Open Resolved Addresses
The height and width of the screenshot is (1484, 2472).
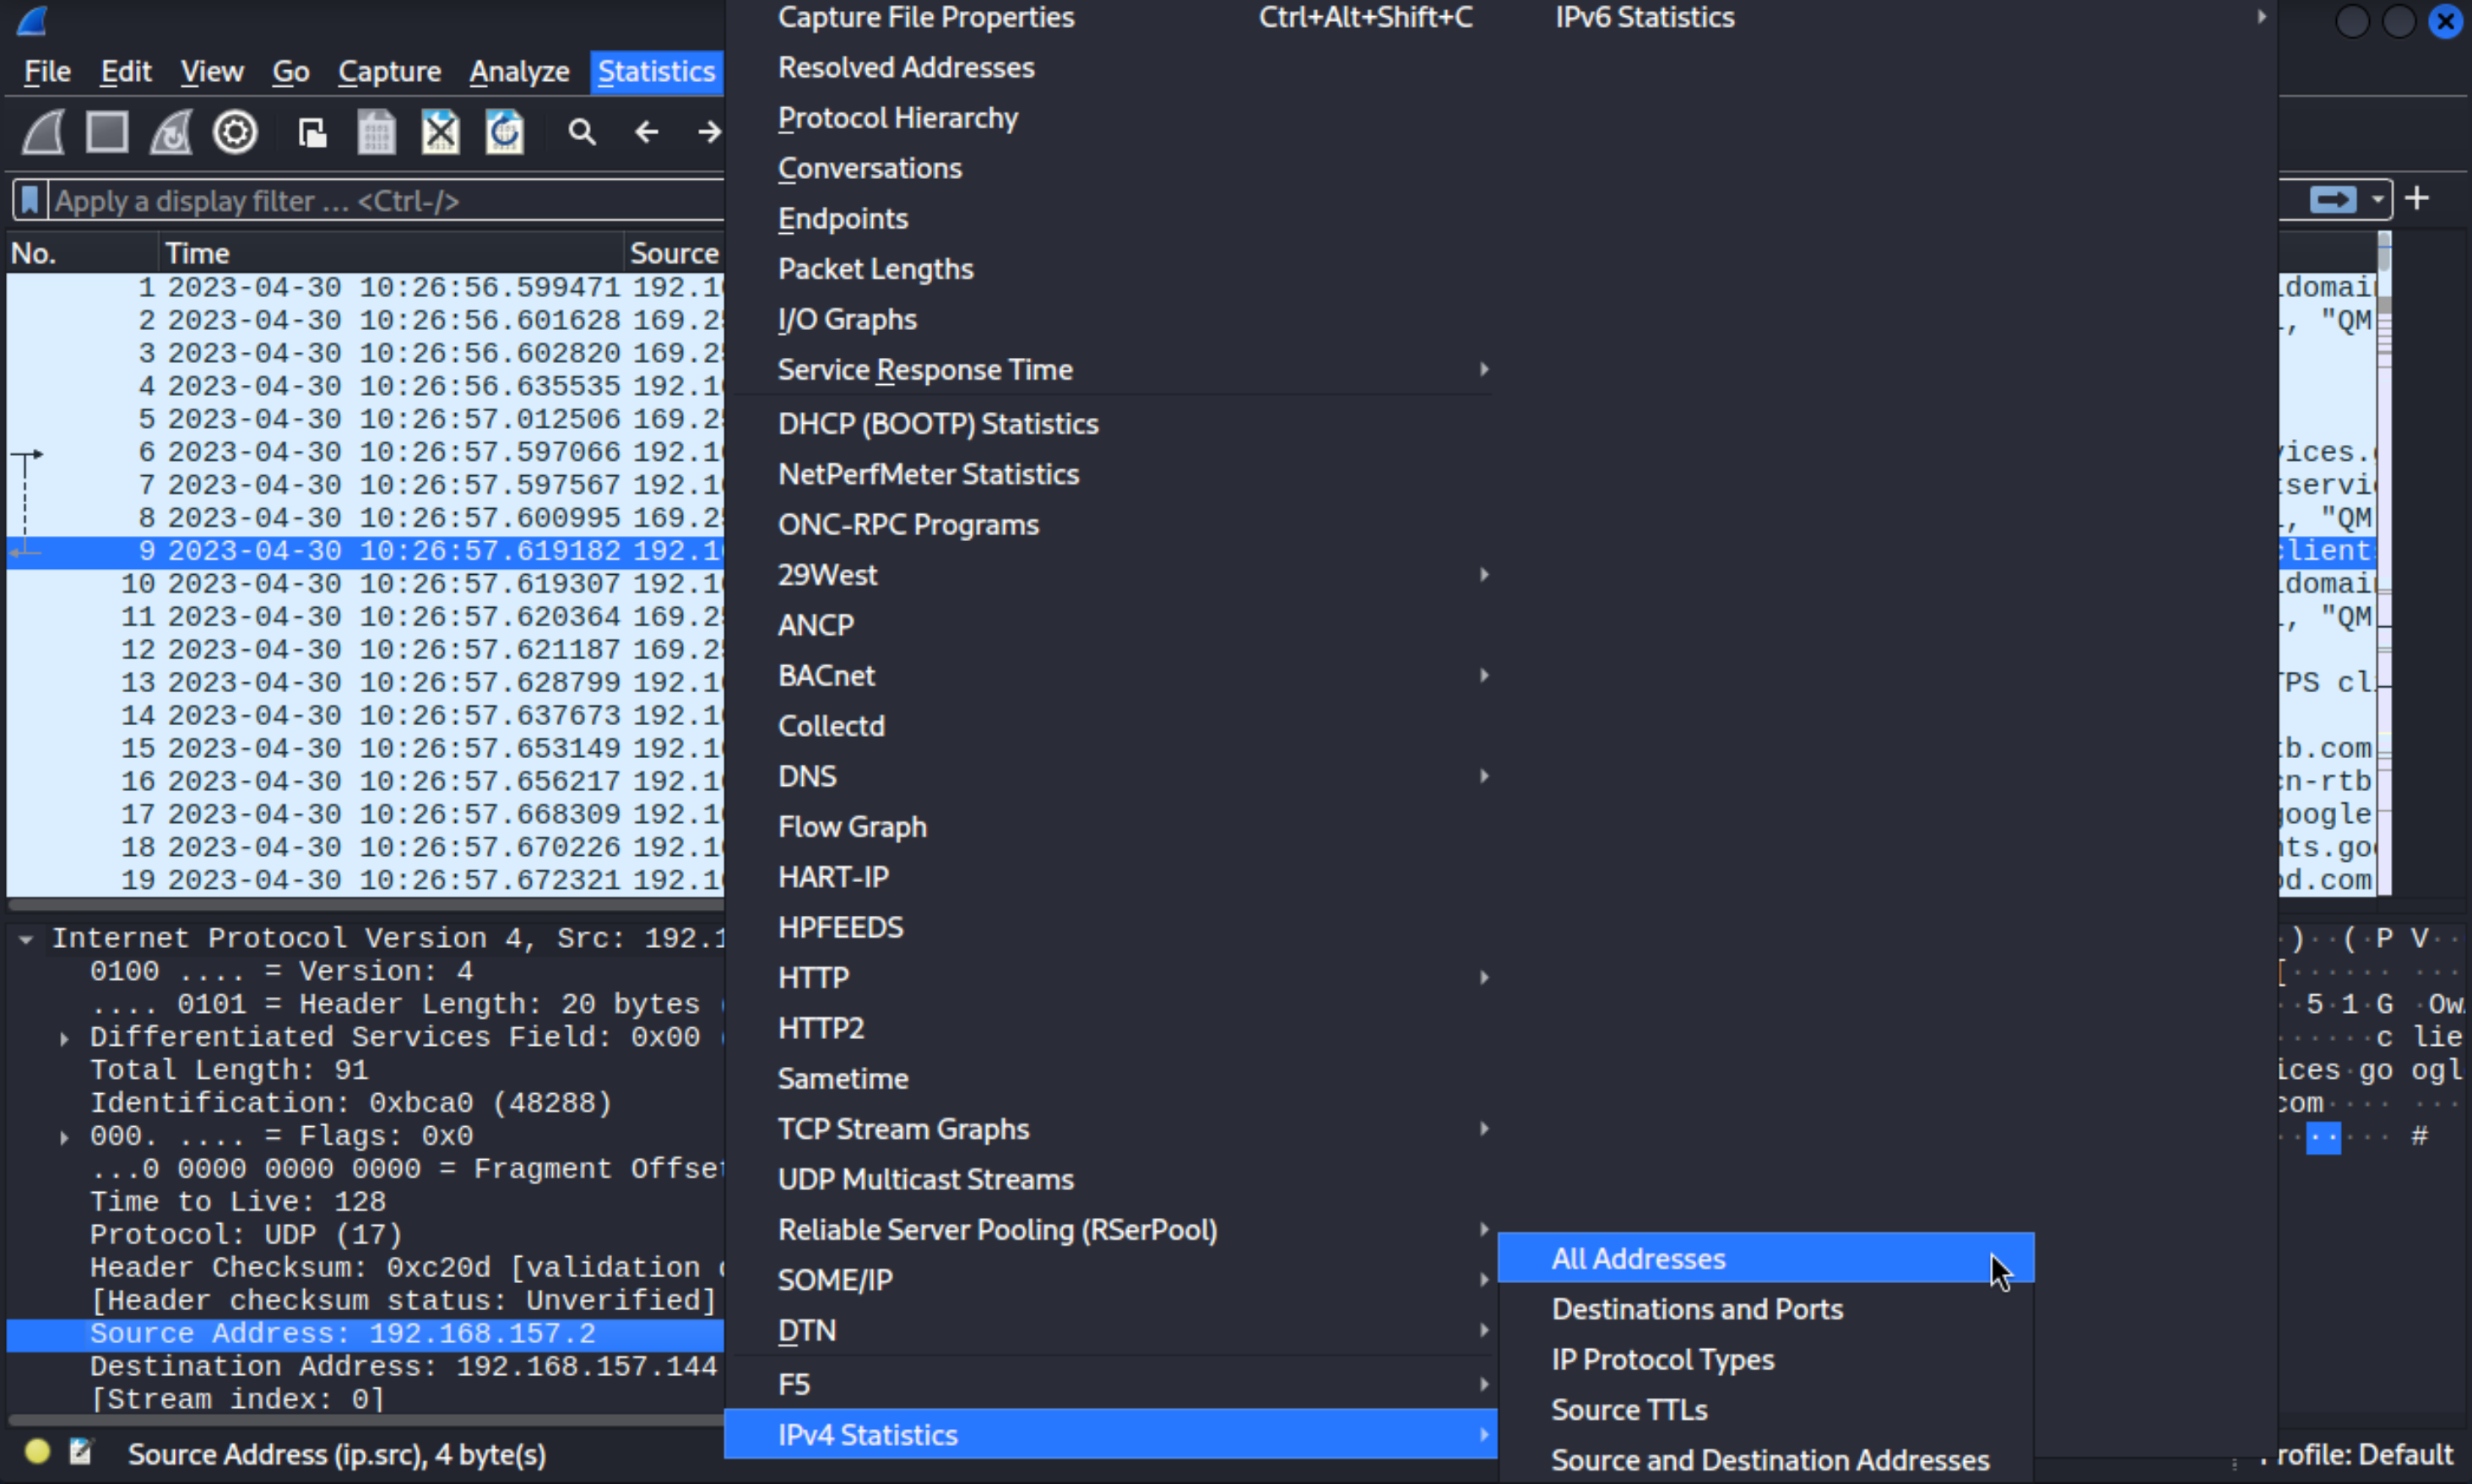coord(1110,68)
